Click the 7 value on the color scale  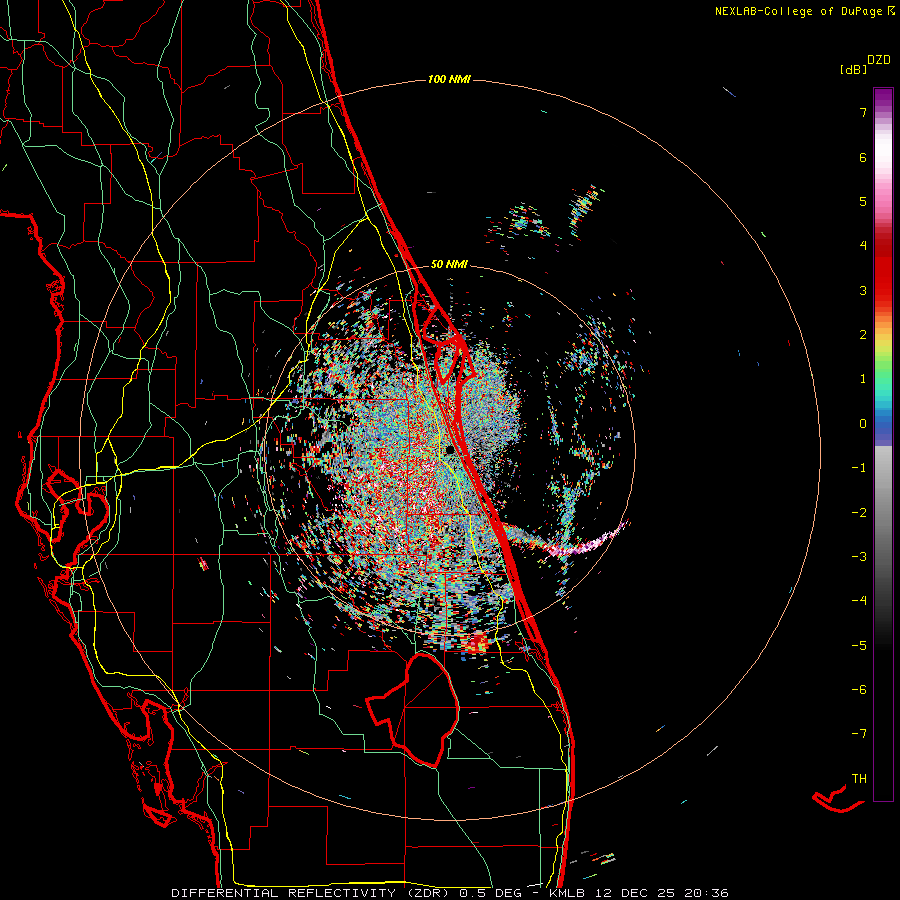[863, 112]
